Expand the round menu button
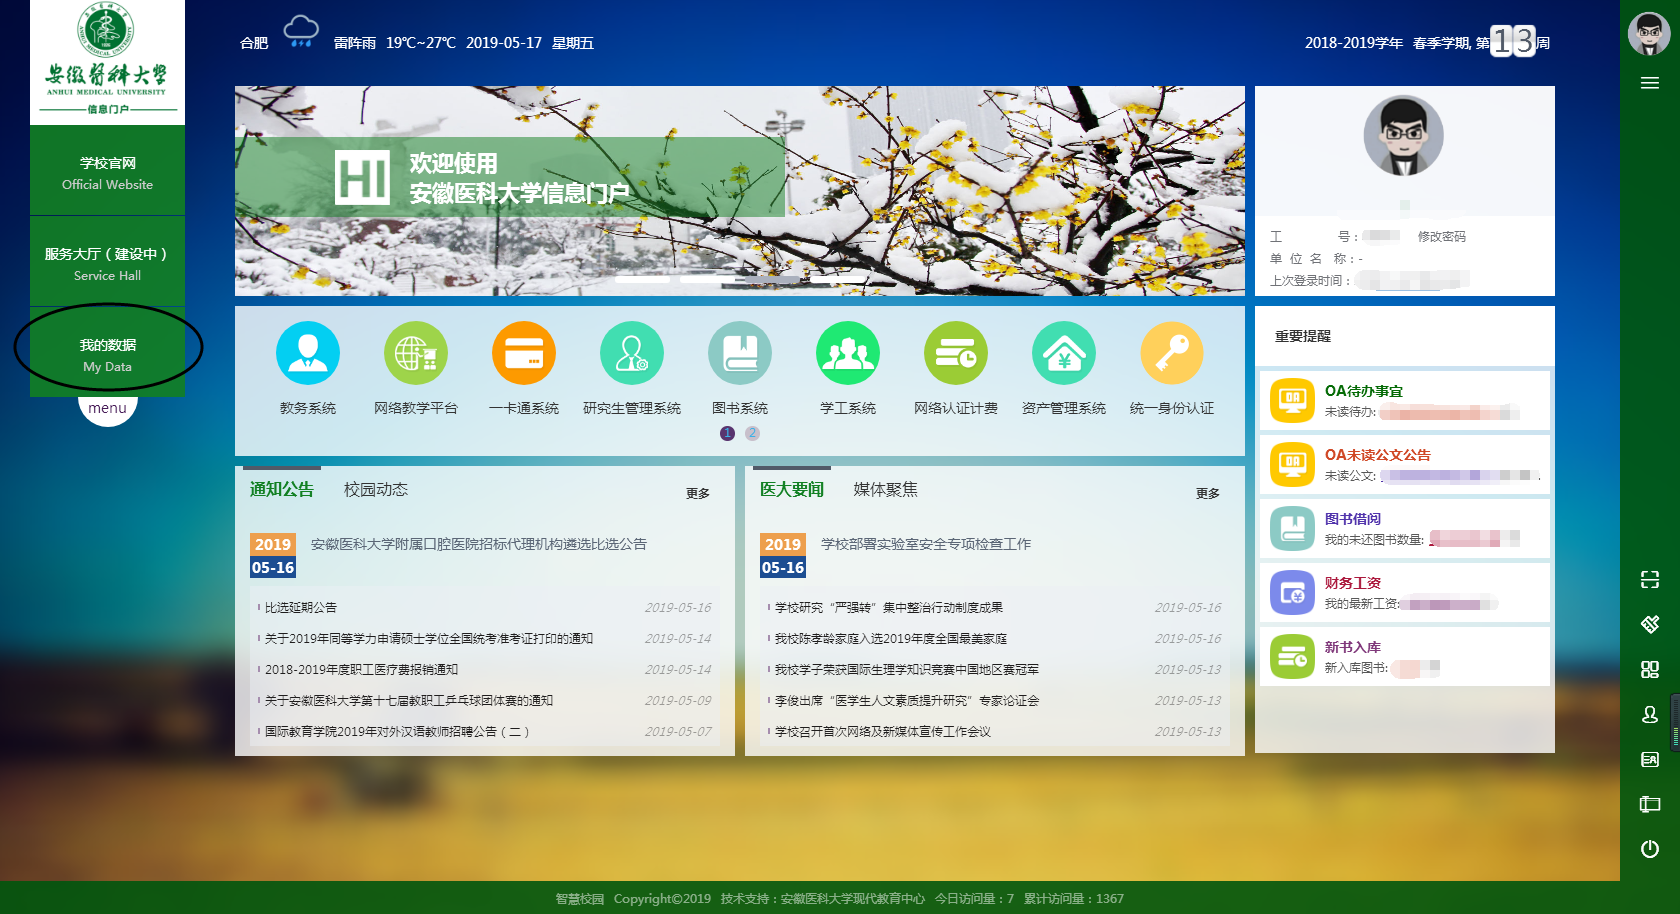This screenshot has height=914, width=1680. click(108, 409)
